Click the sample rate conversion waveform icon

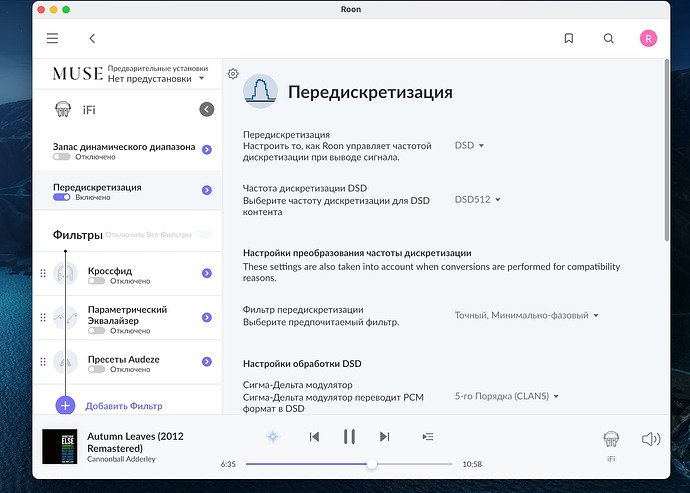[x=260, y=91]
